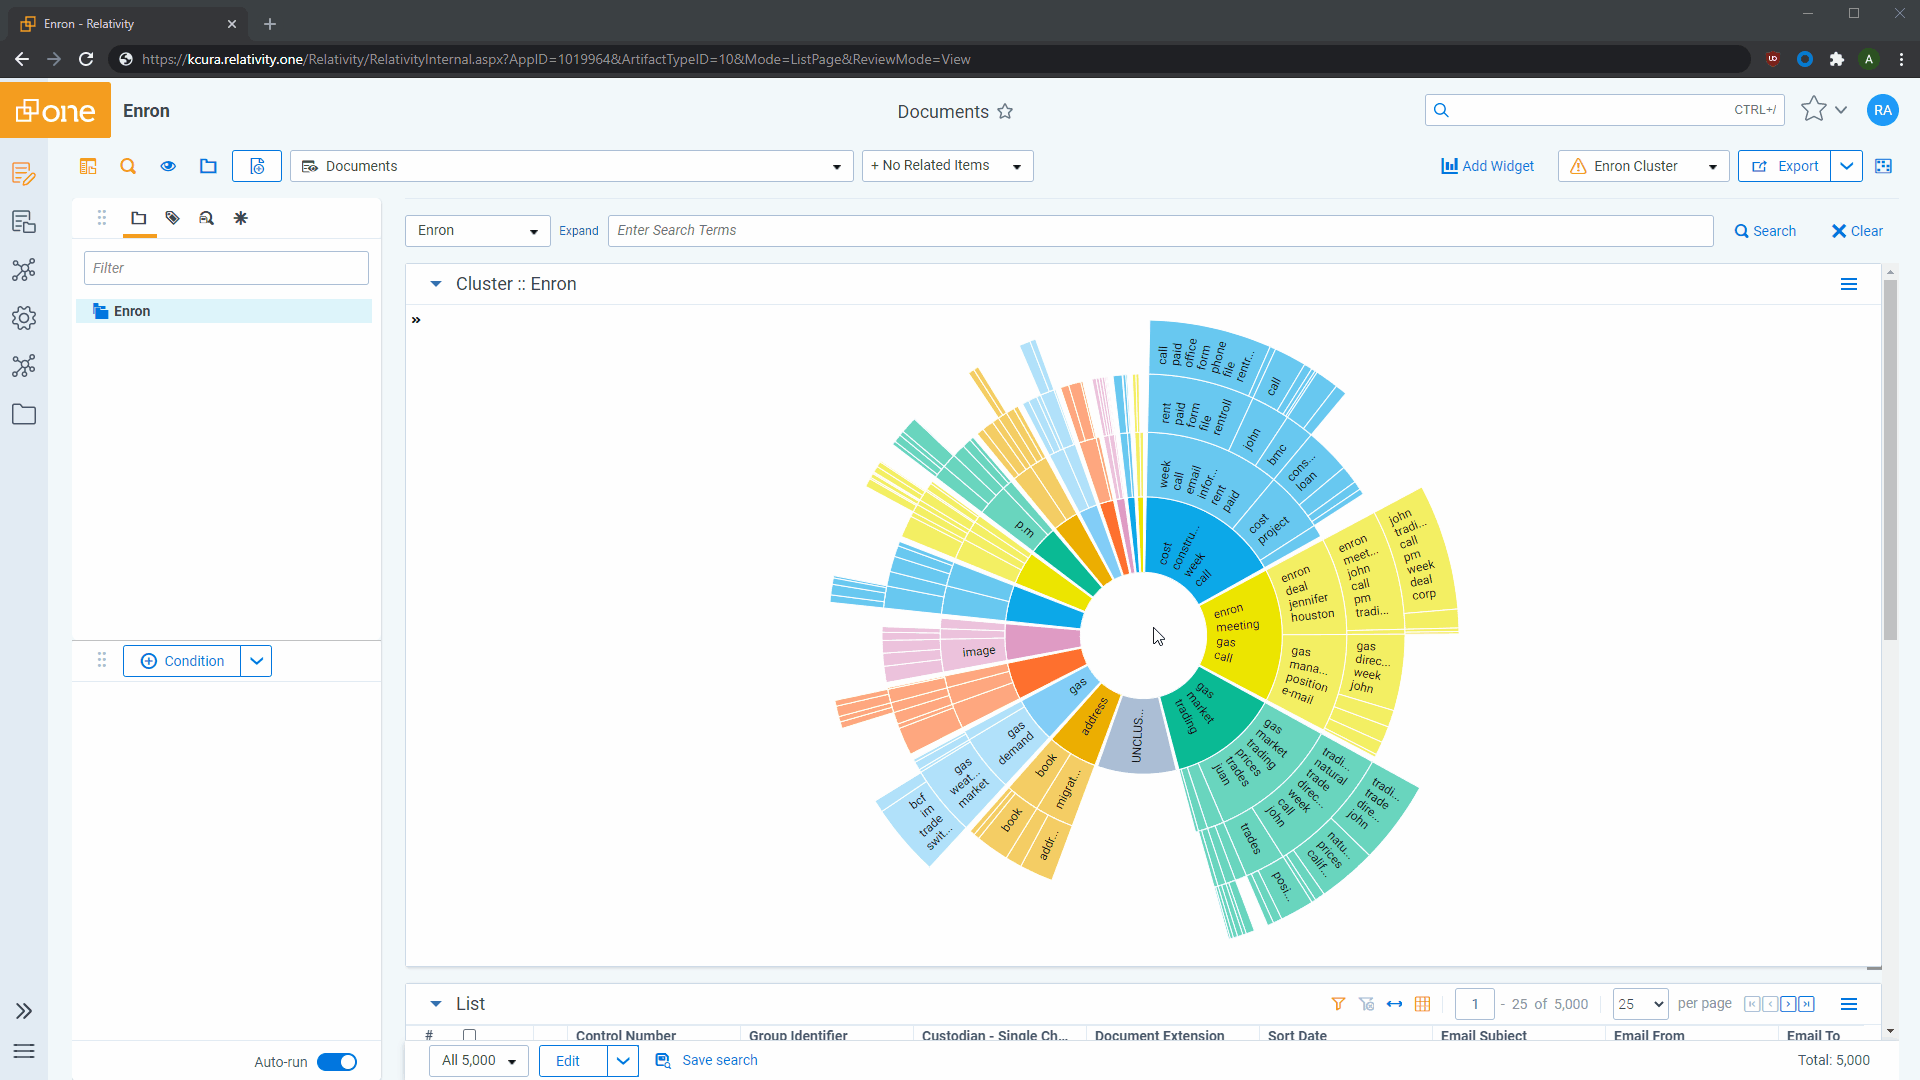Toggle the Auto-run switch off

[x=337, y=1062]
